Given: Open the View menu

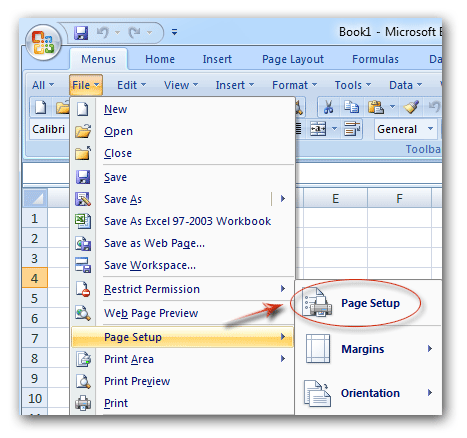Looking at the screenshot, I should tap(181, 85).
